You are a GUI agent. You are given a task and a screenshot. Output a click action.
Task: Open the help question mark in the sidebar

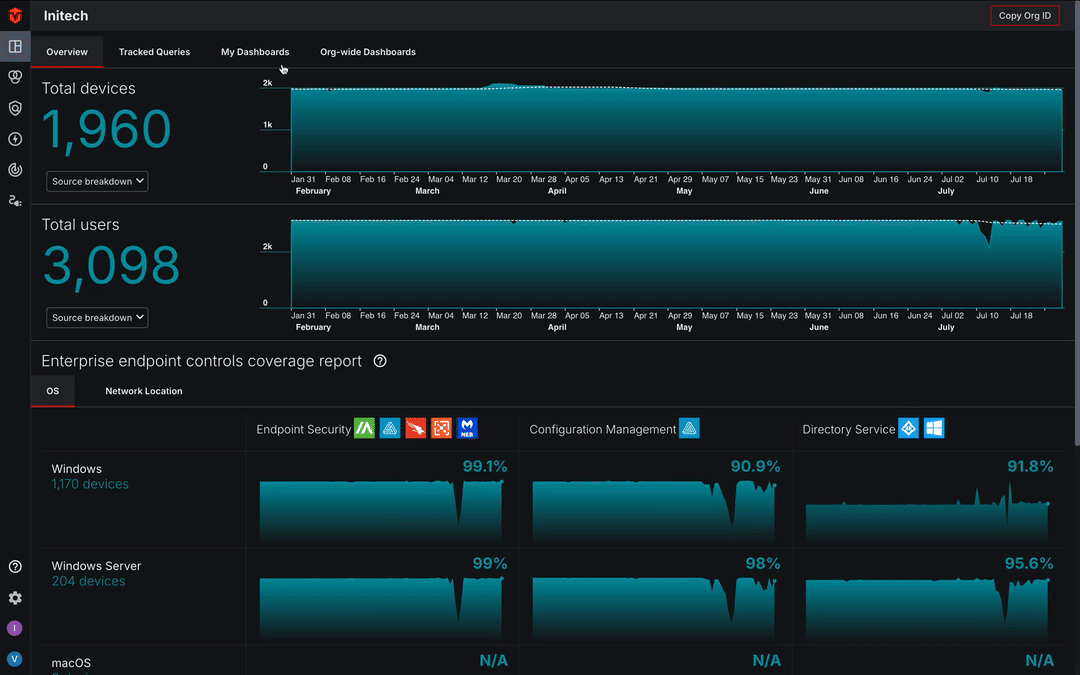click(x=14, y=567)
